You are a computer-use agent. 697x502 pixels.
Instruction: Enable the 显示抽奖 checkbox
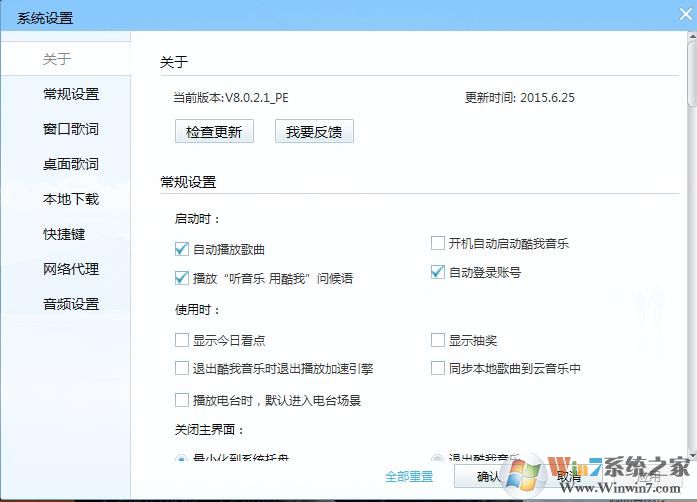tap(438, 340)
